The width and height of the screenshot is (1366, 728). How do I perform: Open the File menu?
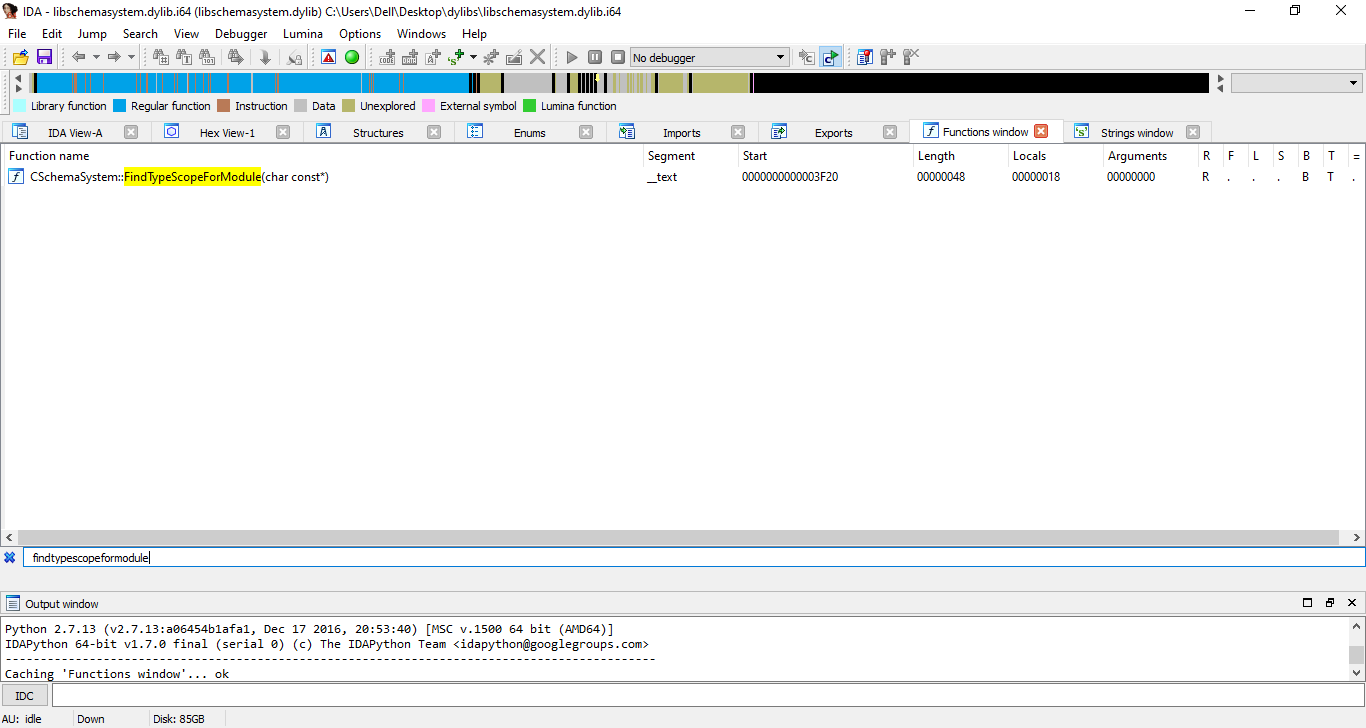(17, 33)
